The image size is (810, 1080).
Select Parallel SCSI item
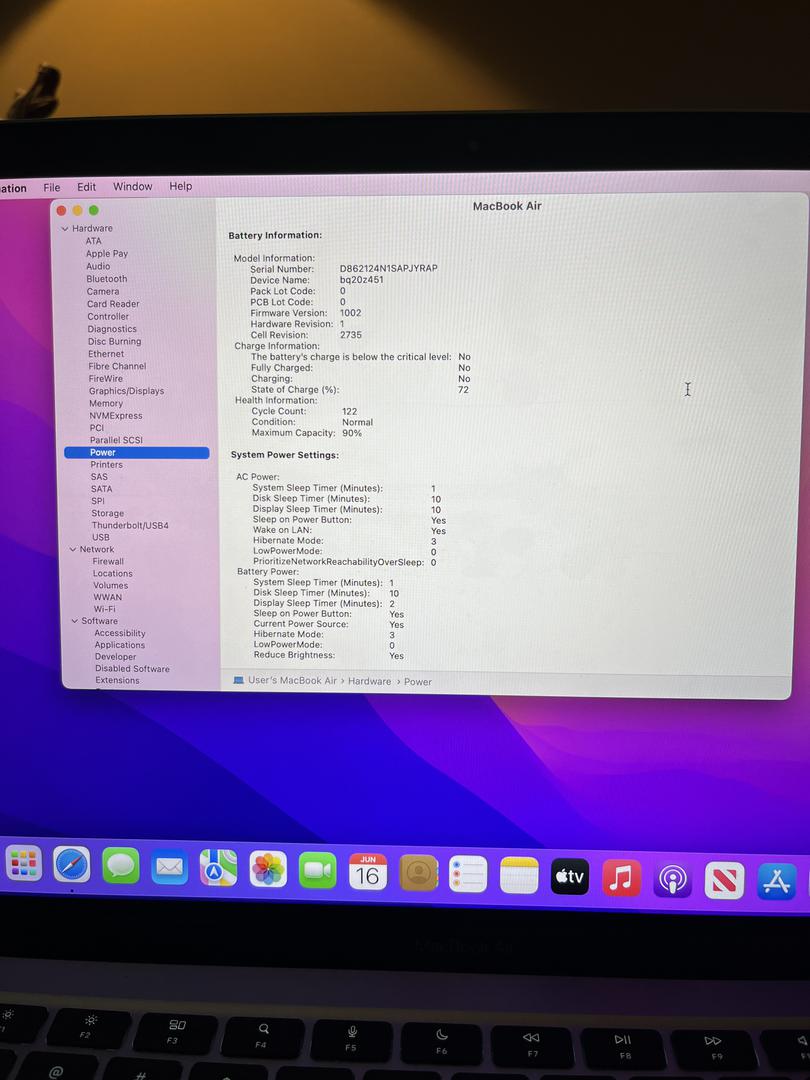(x=116, y=439)
